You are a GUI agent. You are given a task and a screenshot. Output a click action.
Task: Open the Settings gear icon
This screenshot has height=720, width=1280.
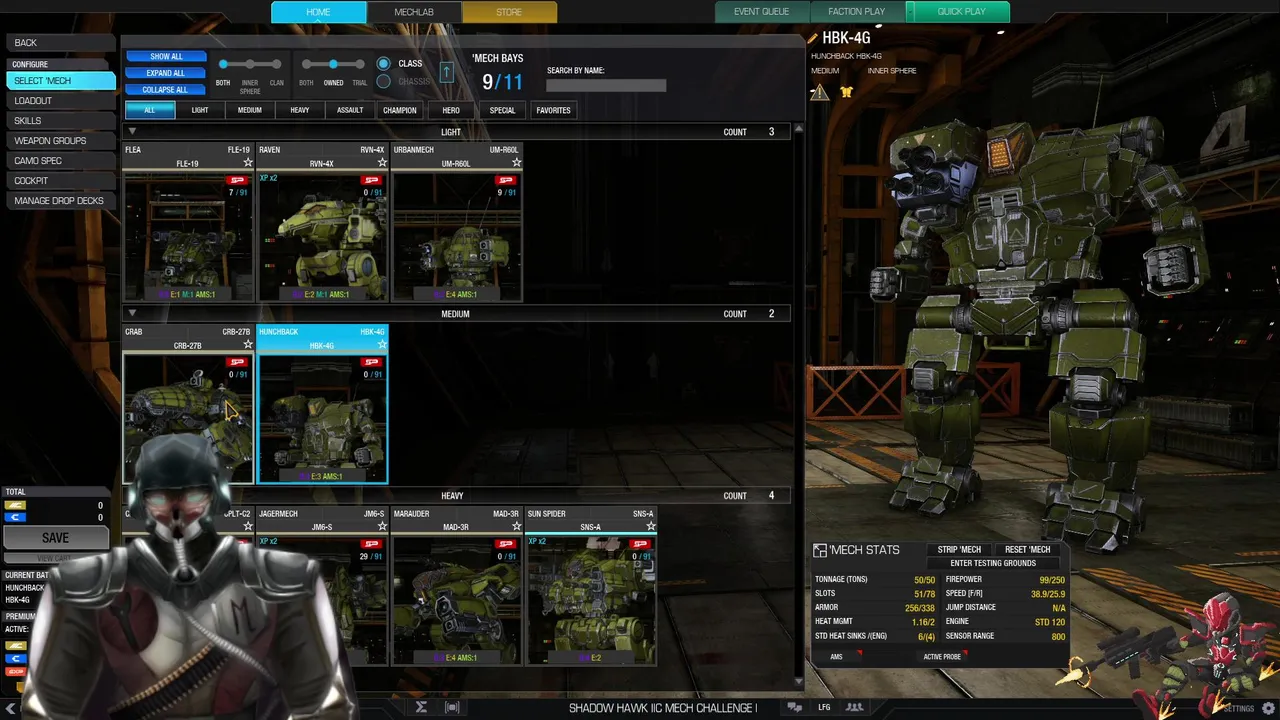tap(1268, 708)
